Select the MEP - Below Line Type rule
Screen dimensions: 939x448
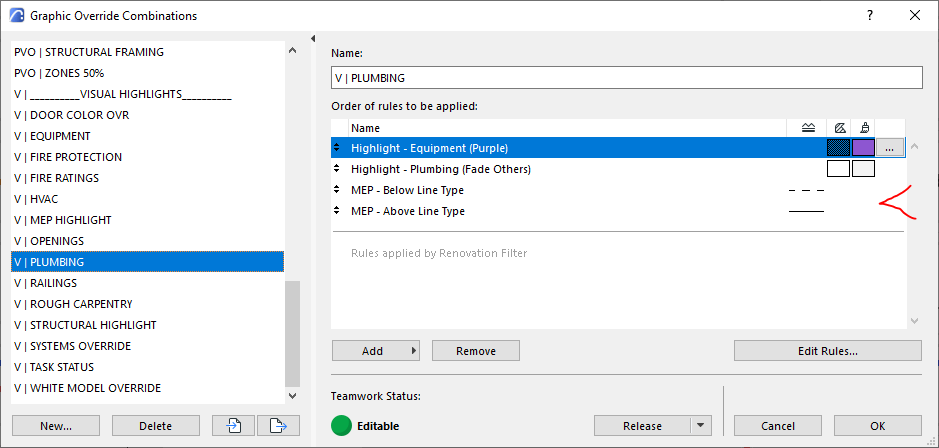pos(618,190)
